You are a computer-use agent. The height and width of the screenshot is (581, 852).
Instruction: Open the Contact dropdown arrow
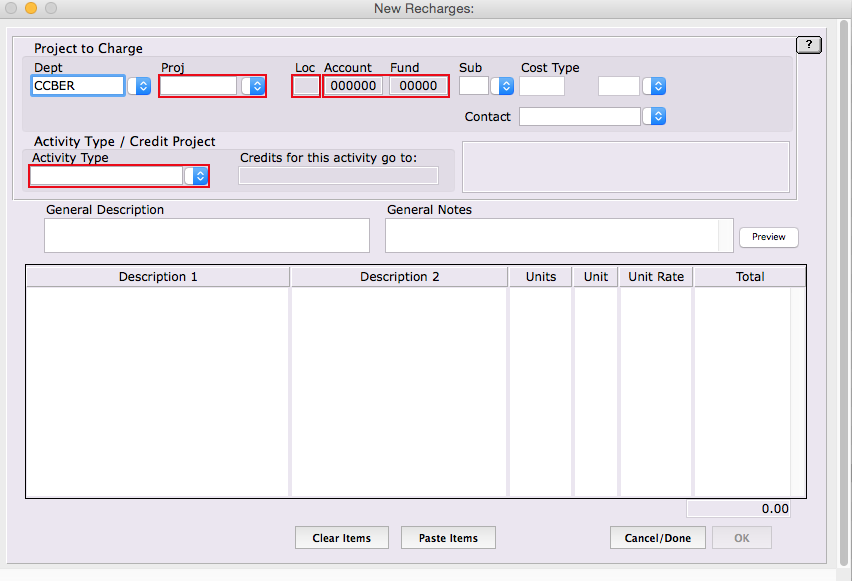point(657,117)
